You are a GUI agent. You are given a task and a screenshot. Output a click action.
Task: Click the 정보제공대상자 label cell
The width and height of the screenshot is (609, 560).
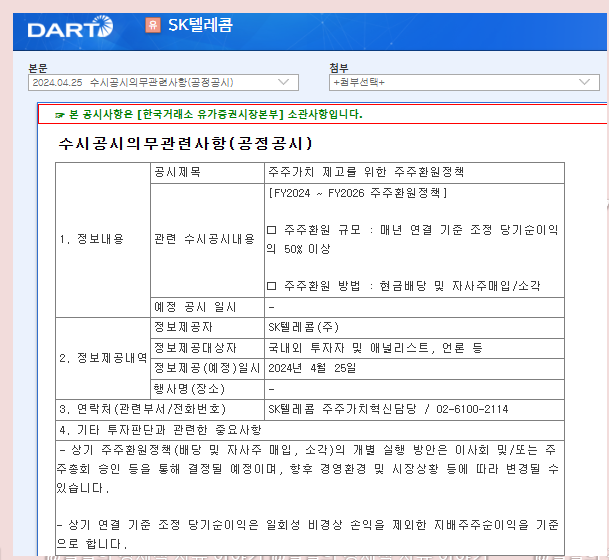pyautogui.click(x=207, y=348)
